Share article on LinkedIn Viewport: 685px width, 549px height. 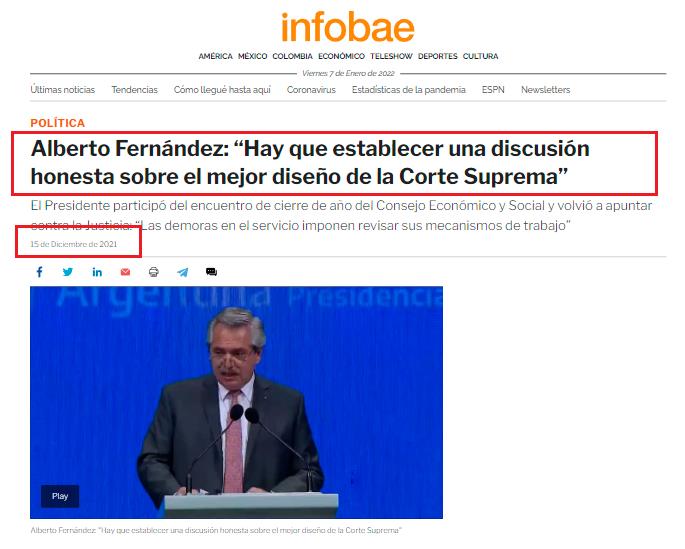click(97, 272)
